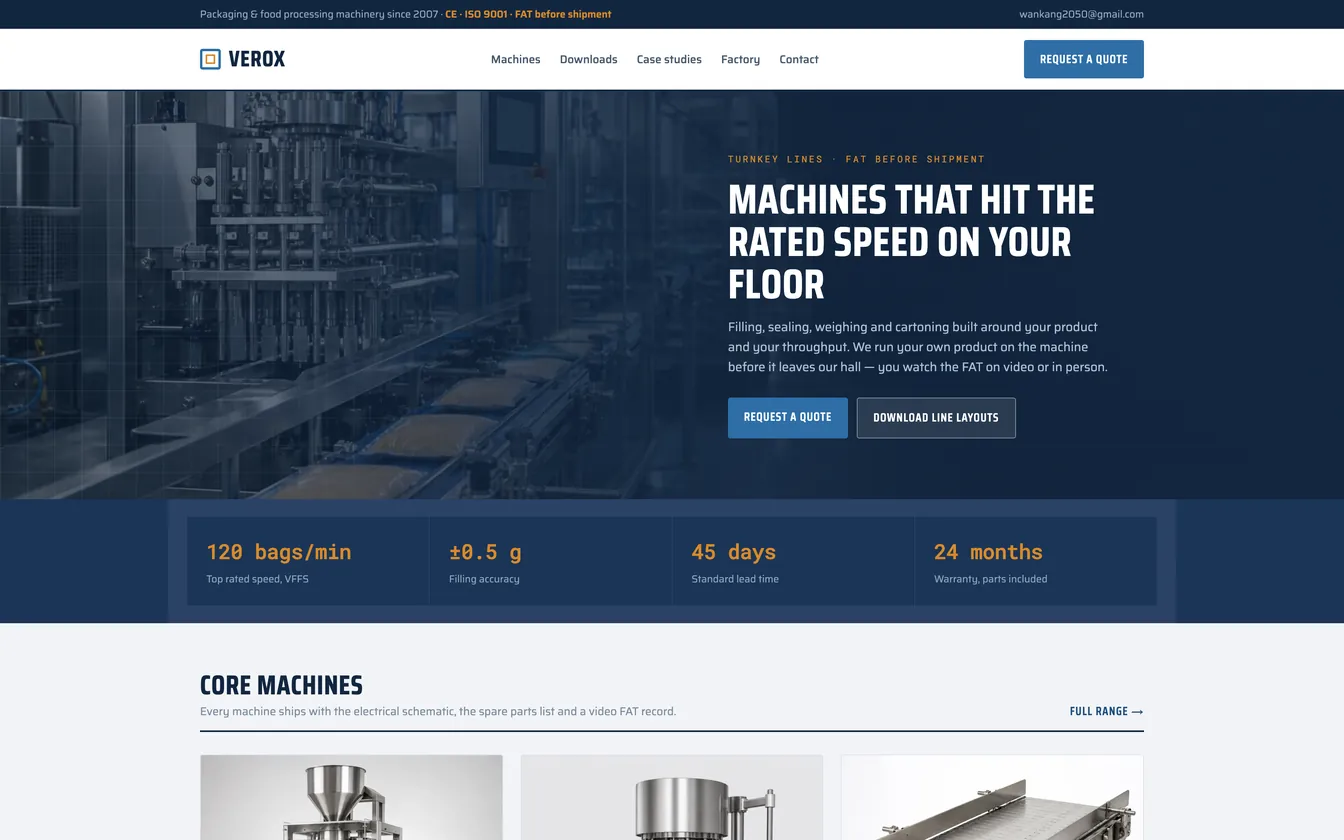Screen dimensions: 1344x840
Task: Click the VEROX square logo icon
Action: pyautogui.click(x=210, y=59)
